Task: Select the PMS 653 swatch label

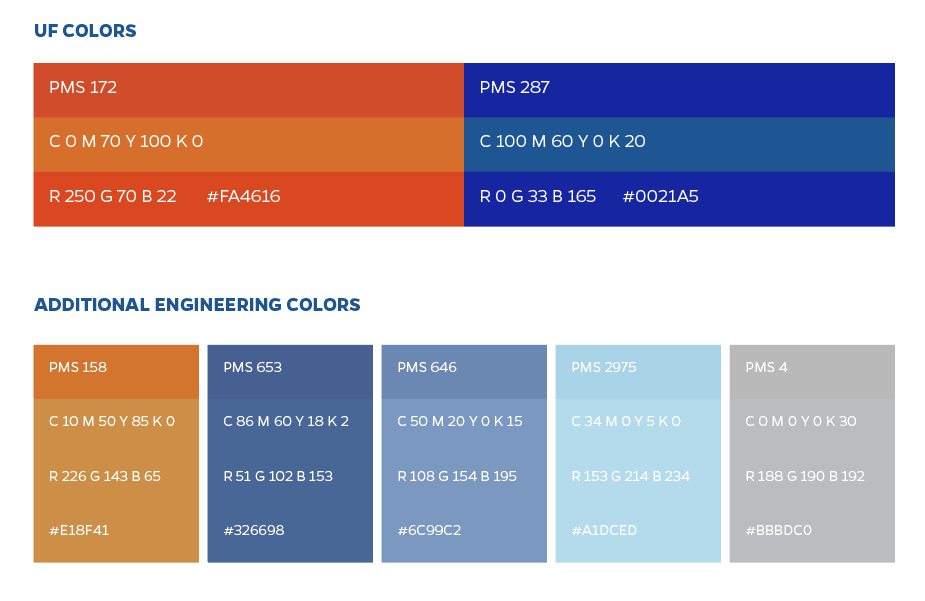Action: pyautogui.click(x=253, y=368)
